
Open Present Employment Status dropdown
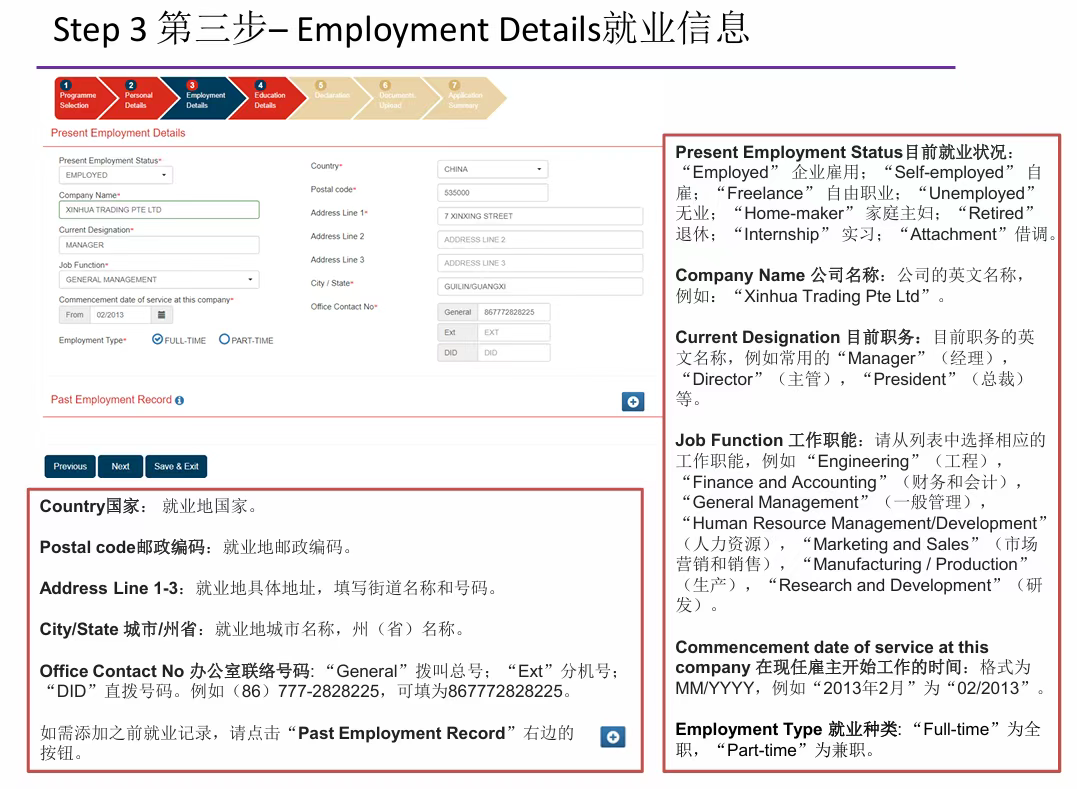(x=115, y=175)
